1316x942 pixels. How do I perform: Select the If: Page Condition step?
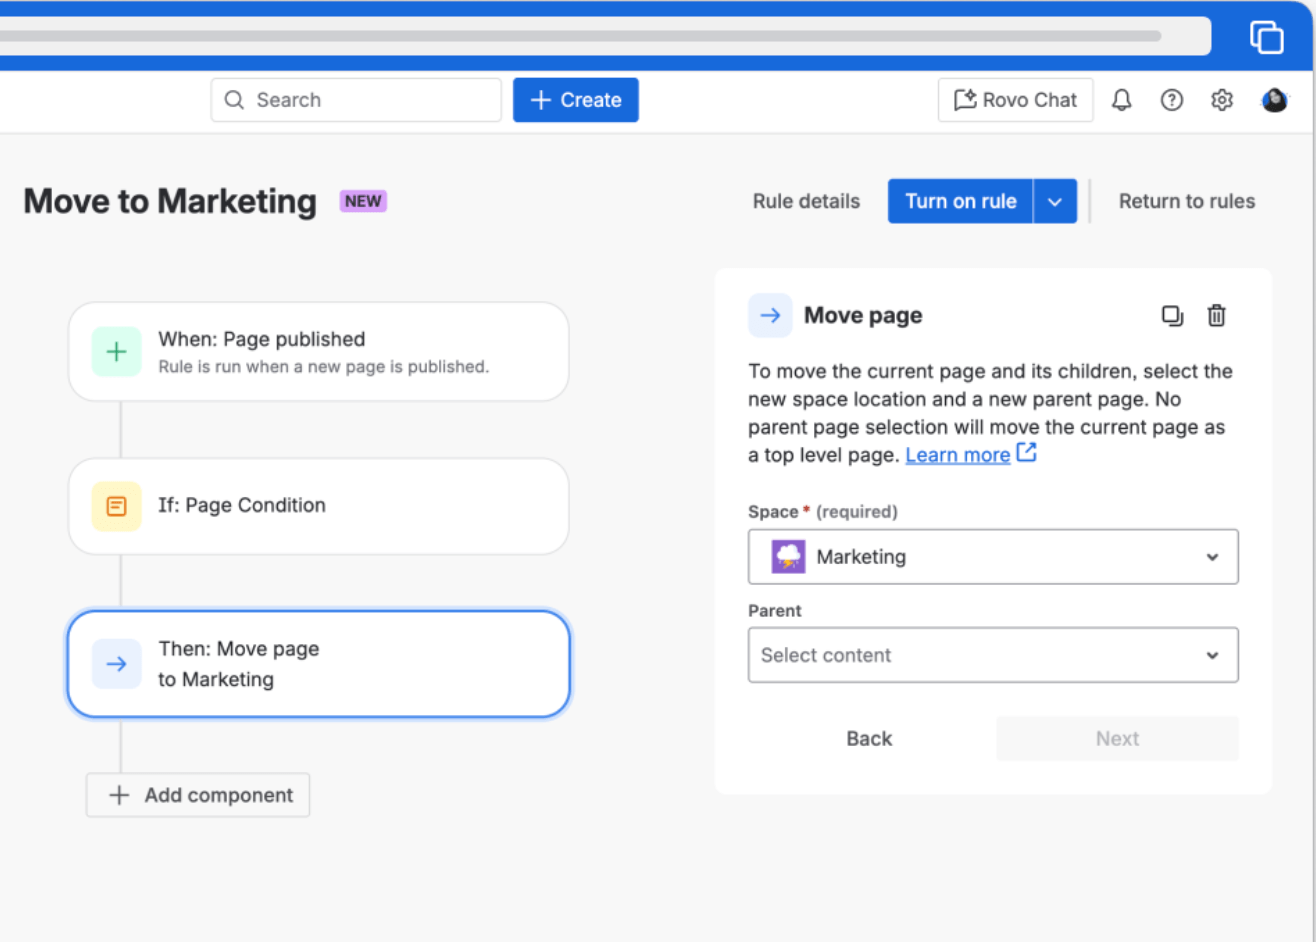319,506
